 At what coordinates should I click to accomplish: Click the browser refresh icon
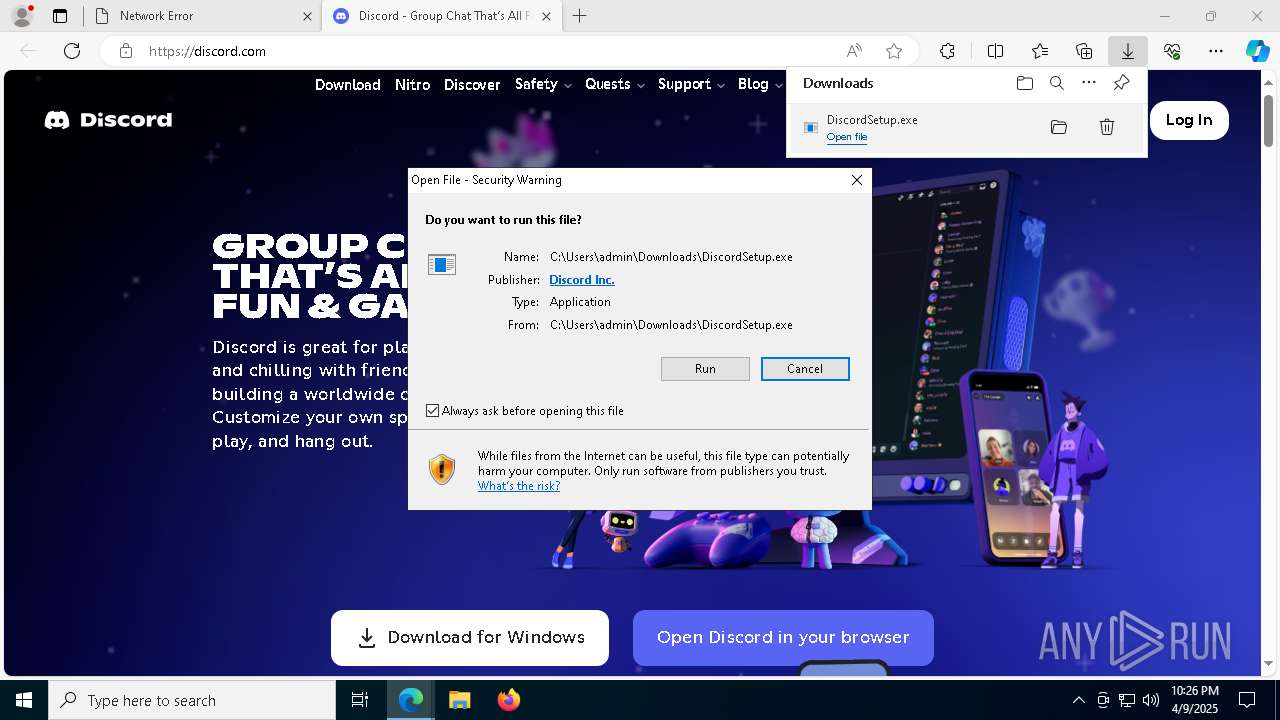tap(72, 51)
